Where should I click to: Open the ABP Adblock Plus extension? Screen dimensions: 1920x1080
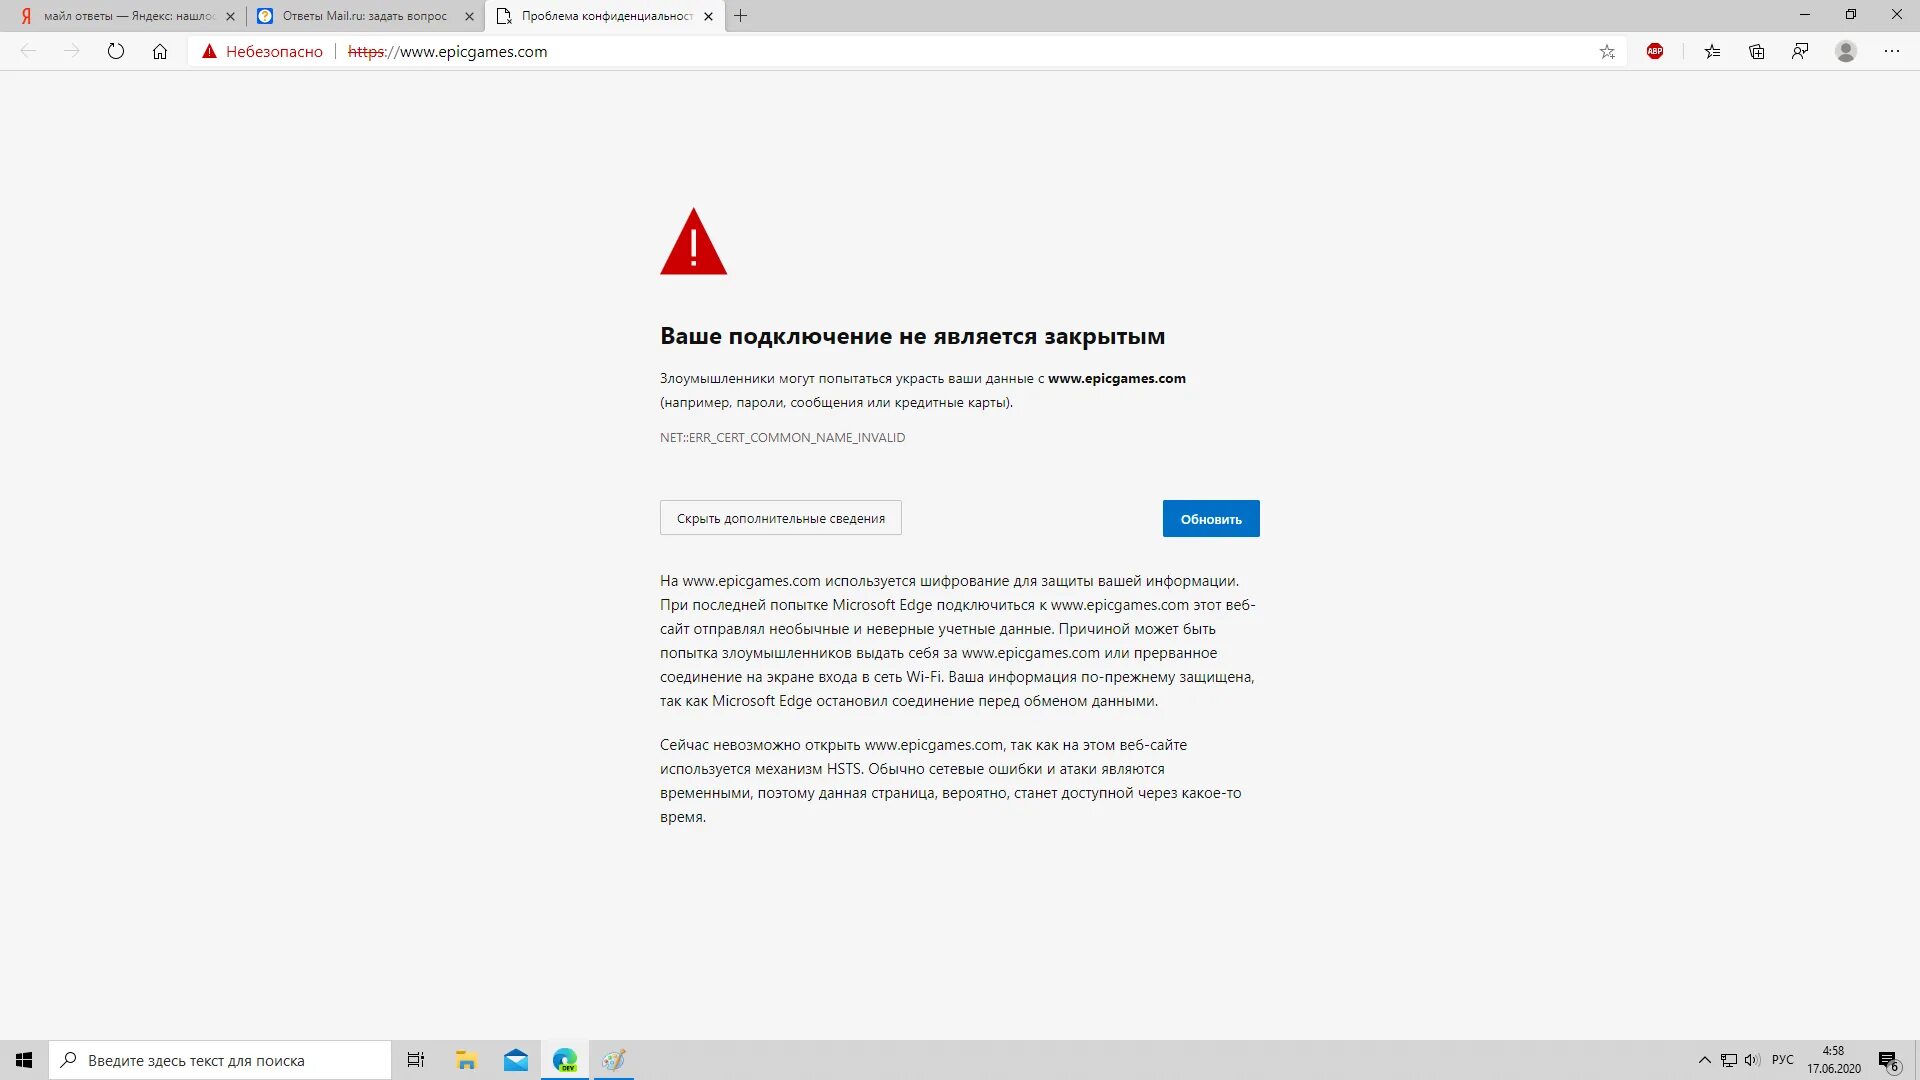pyautogui.click(x=1655, y=51)
